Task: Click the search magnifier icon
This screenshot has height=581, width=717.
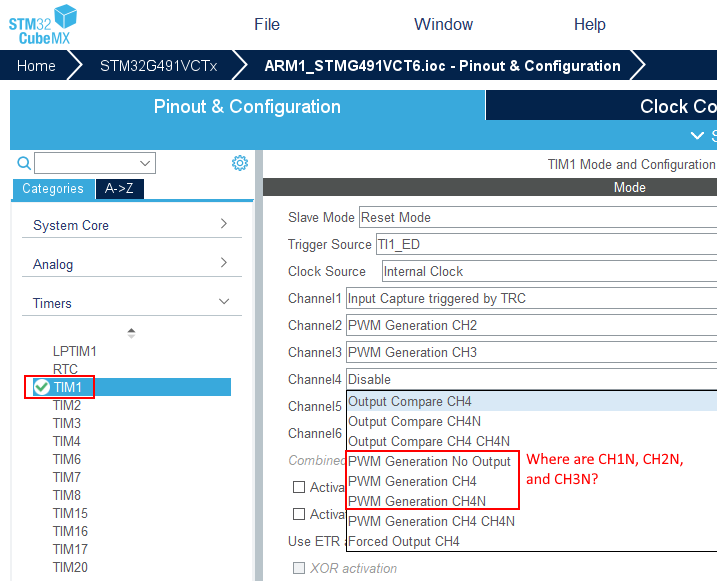Action: (24, 163)
